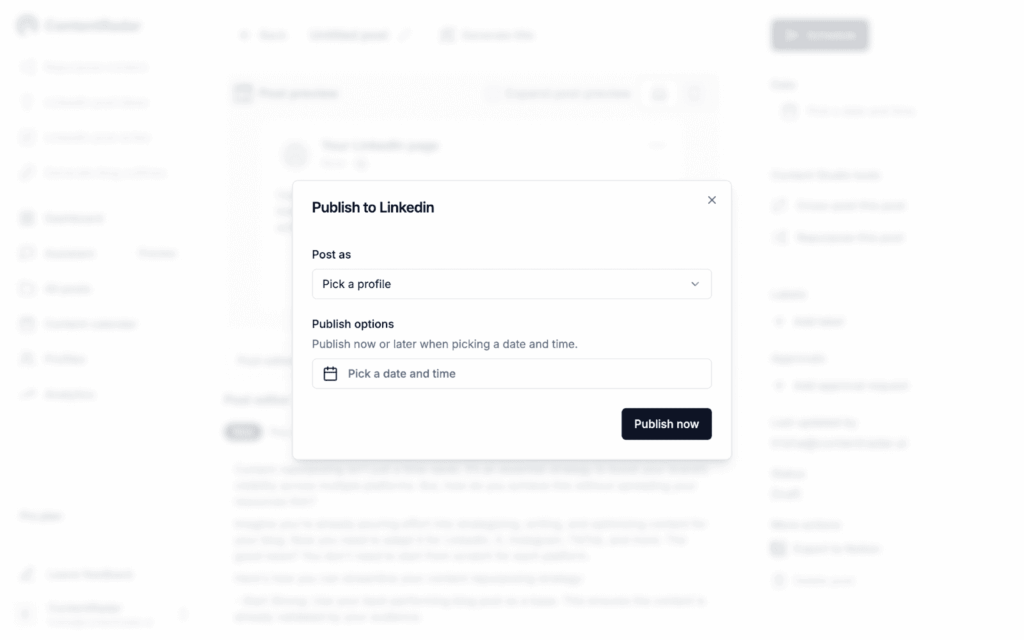This screenshot has height=640, width=1024.
Task: Close the Publish to Linkedin dialog
Action: click(x=712, y=200)
